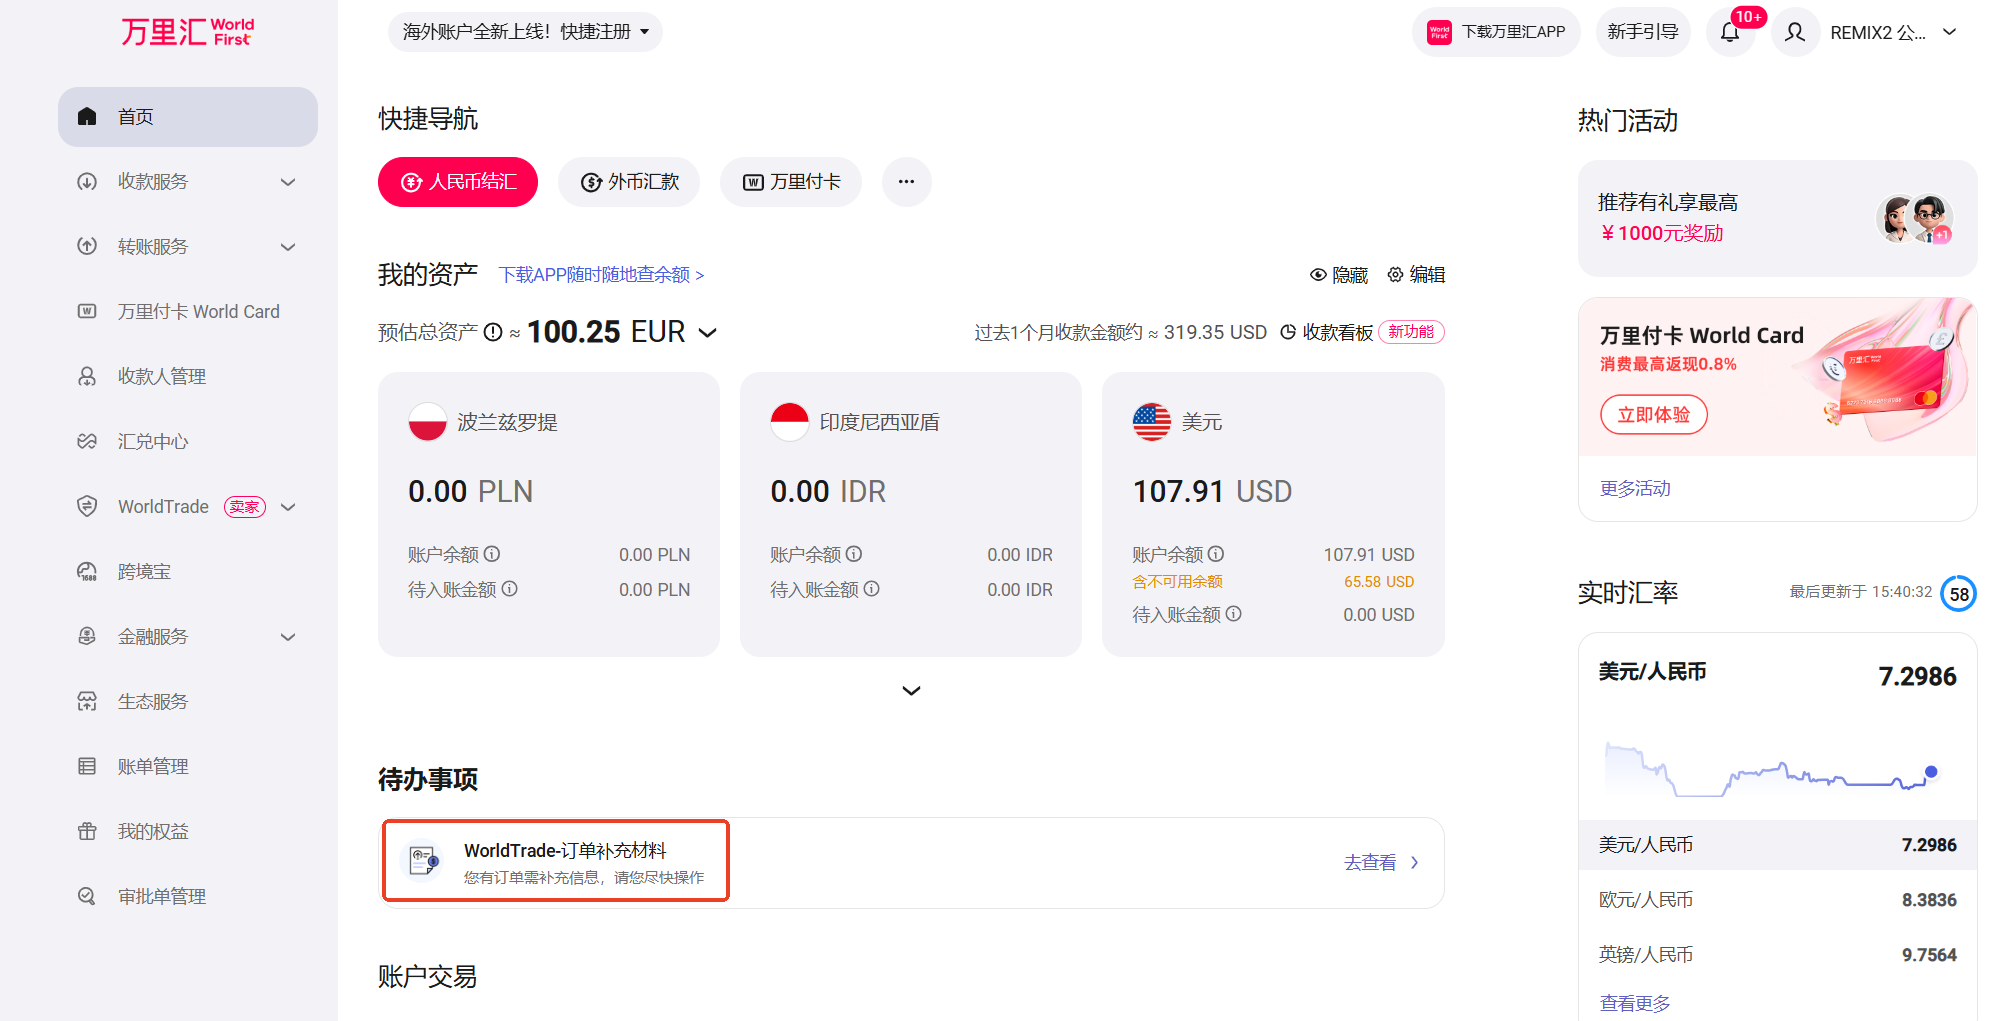Viewport: 2006px width, 1021px height.
Task: Open 汇兑中心 in the sidebar
Action: tap(153, 442)
